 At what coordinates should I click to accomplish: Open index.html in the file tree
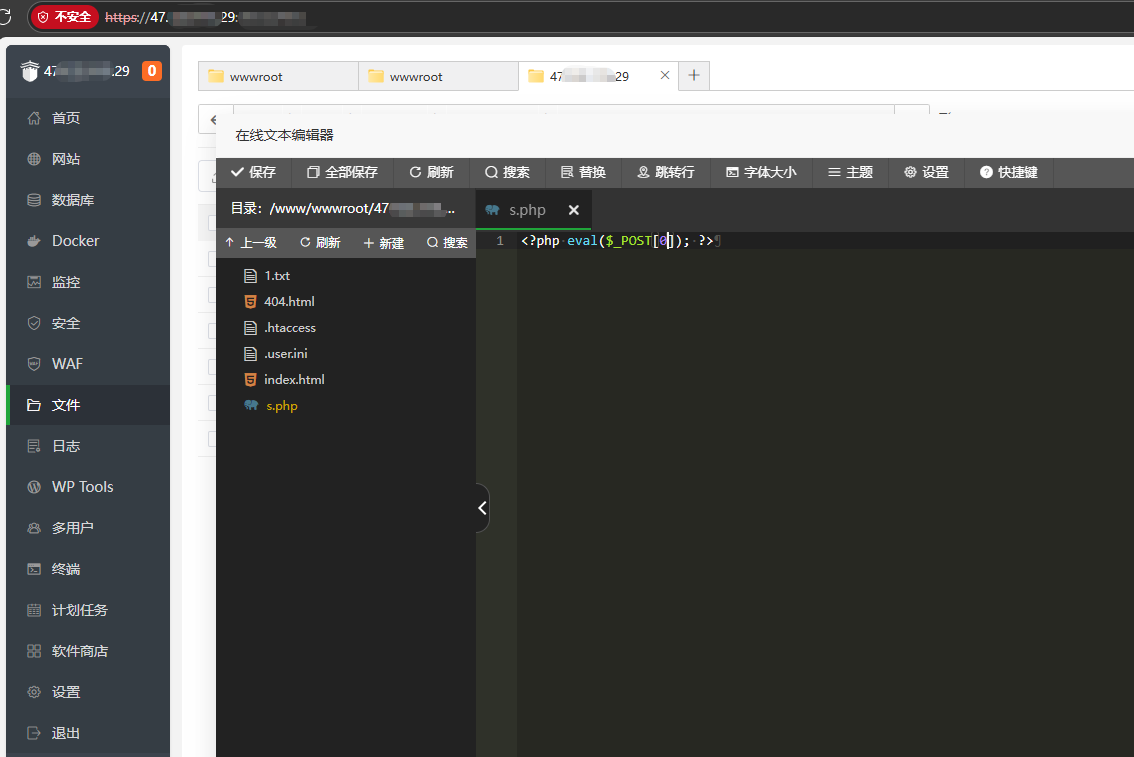click(x=294, y=380)
